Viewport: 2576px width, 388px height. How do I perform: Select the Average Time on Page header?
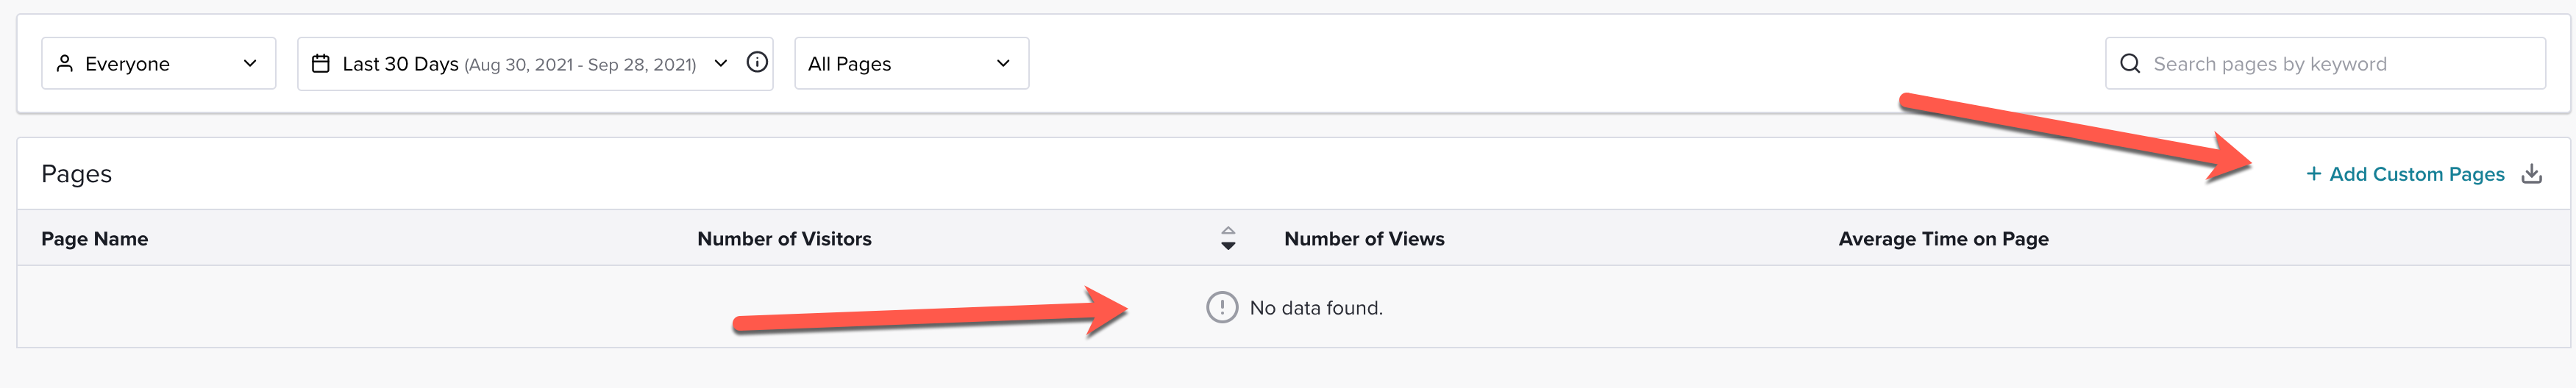click(1943, 239)
